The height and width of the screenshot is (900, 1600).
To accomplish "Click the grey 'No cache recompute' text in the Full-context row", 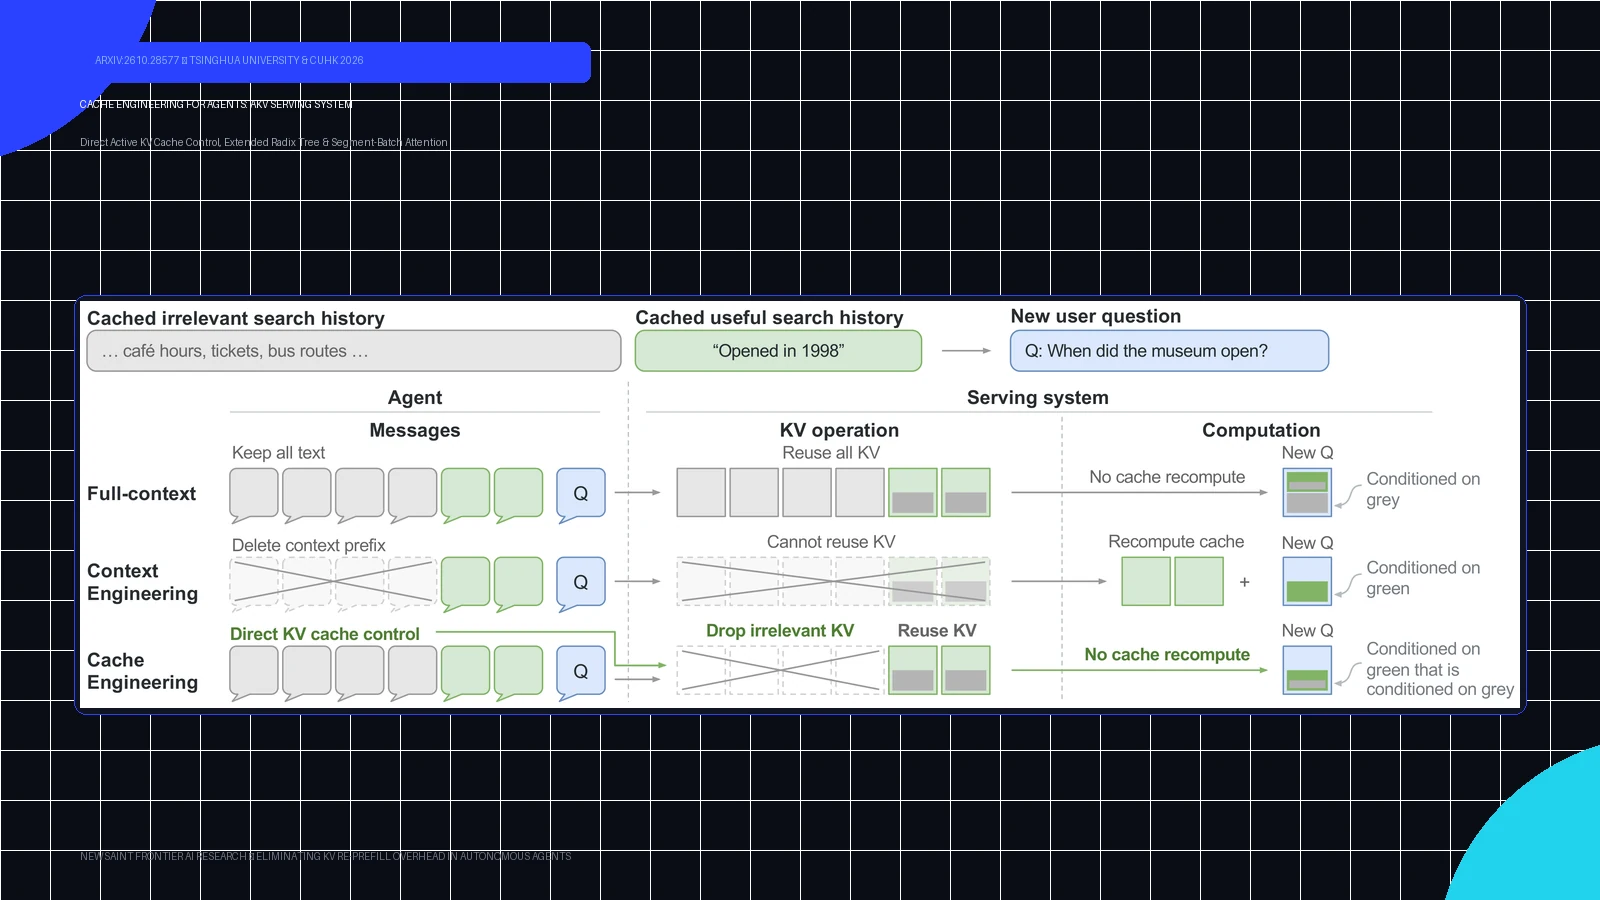I will point(1167,477).
